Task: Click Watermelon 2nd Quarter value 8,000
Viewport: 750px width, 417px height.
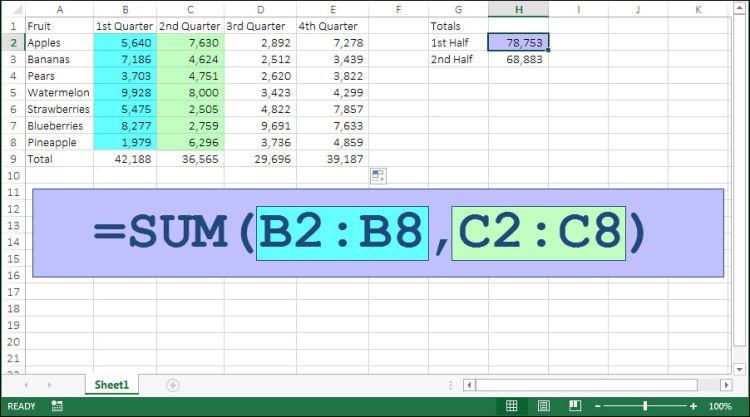Action: click(x=190, y=92)
